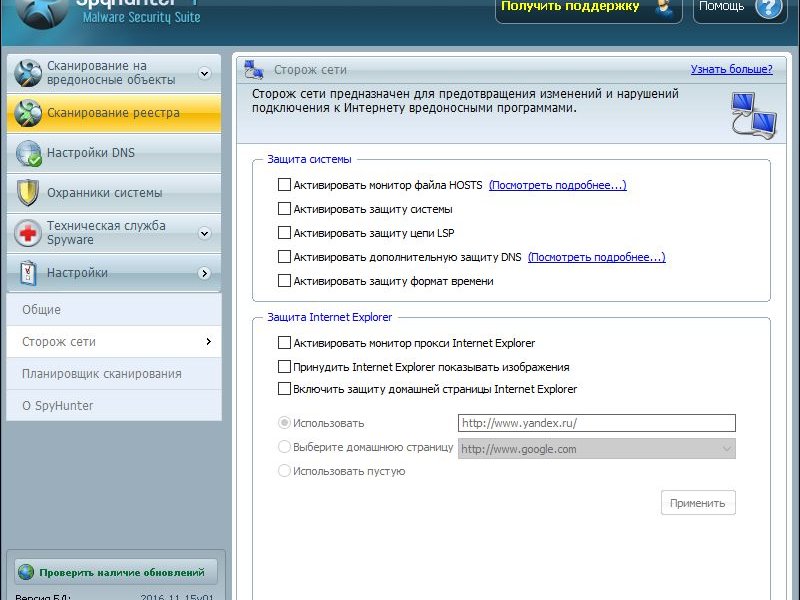The image size is (800, 600).
Task: Check force Internet Explorer show images
Action: tap(284, 367)
